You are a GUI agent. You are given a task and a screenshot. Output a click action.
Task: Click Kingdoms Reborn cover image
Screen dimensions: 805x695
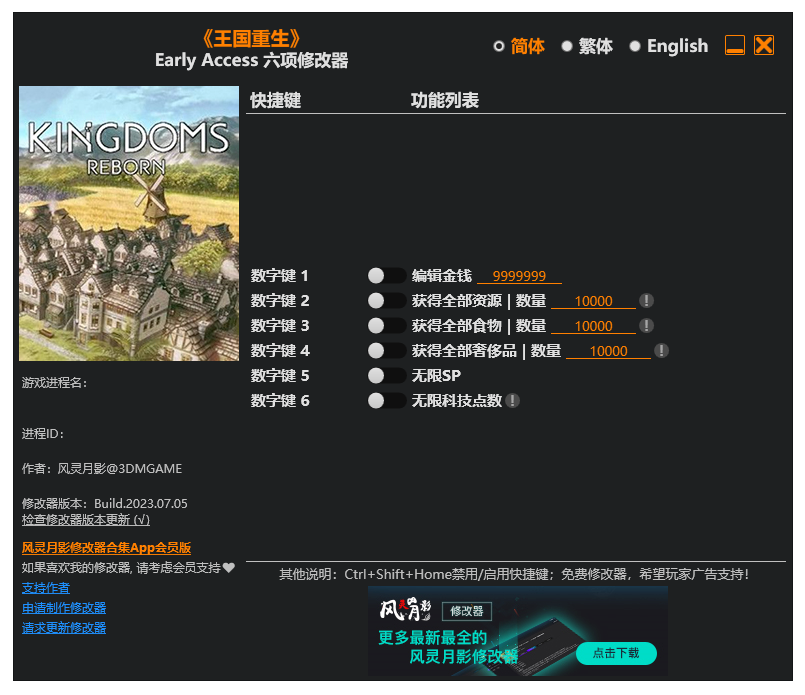pos(129,223)
